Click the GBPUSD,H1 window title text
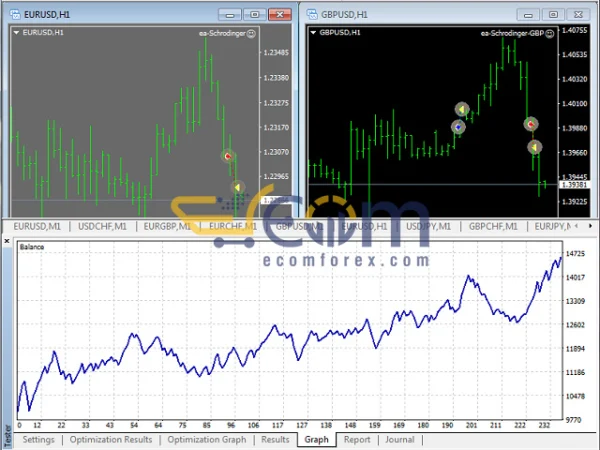This screenshot has width=600, height=450. coord(344,15)
